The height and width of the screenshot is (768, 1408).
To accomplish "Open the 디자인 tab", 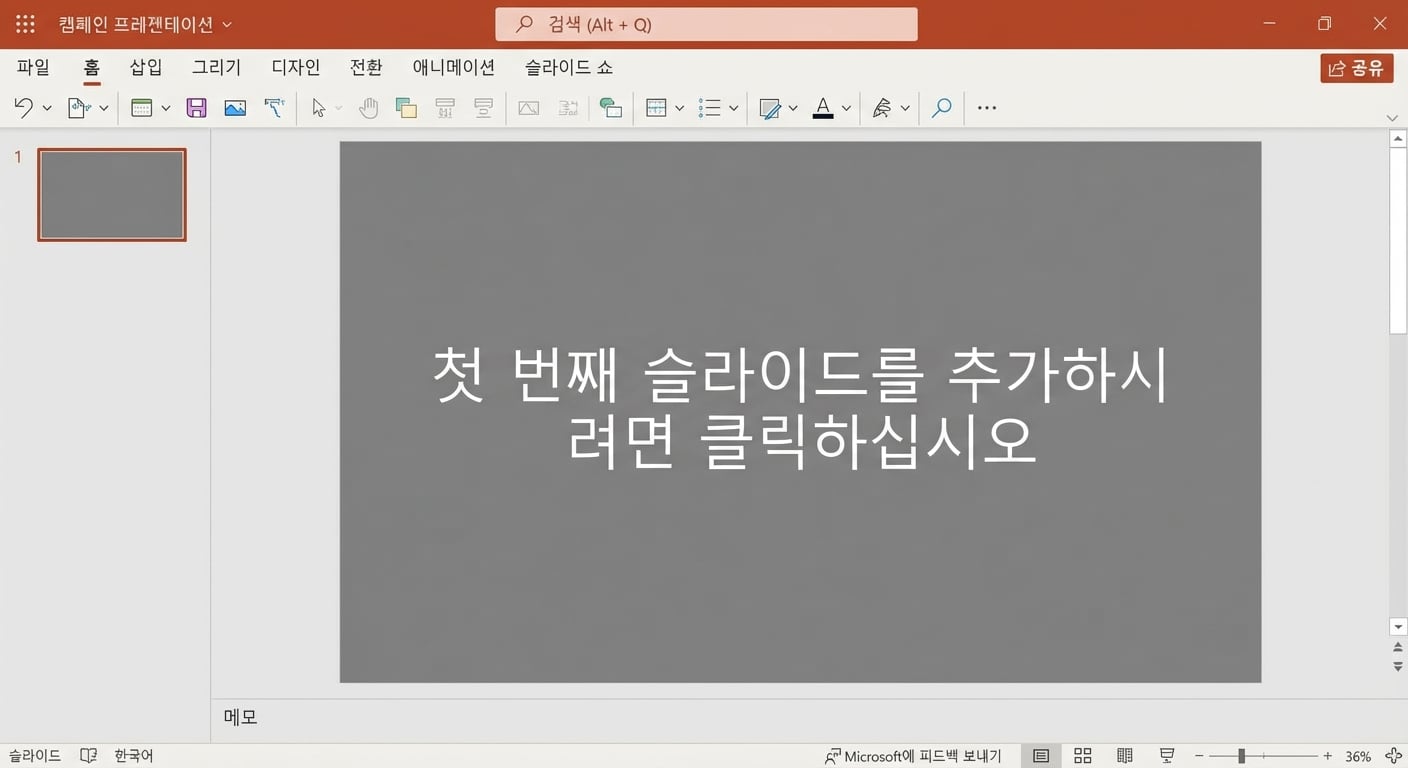I will 296,67.
